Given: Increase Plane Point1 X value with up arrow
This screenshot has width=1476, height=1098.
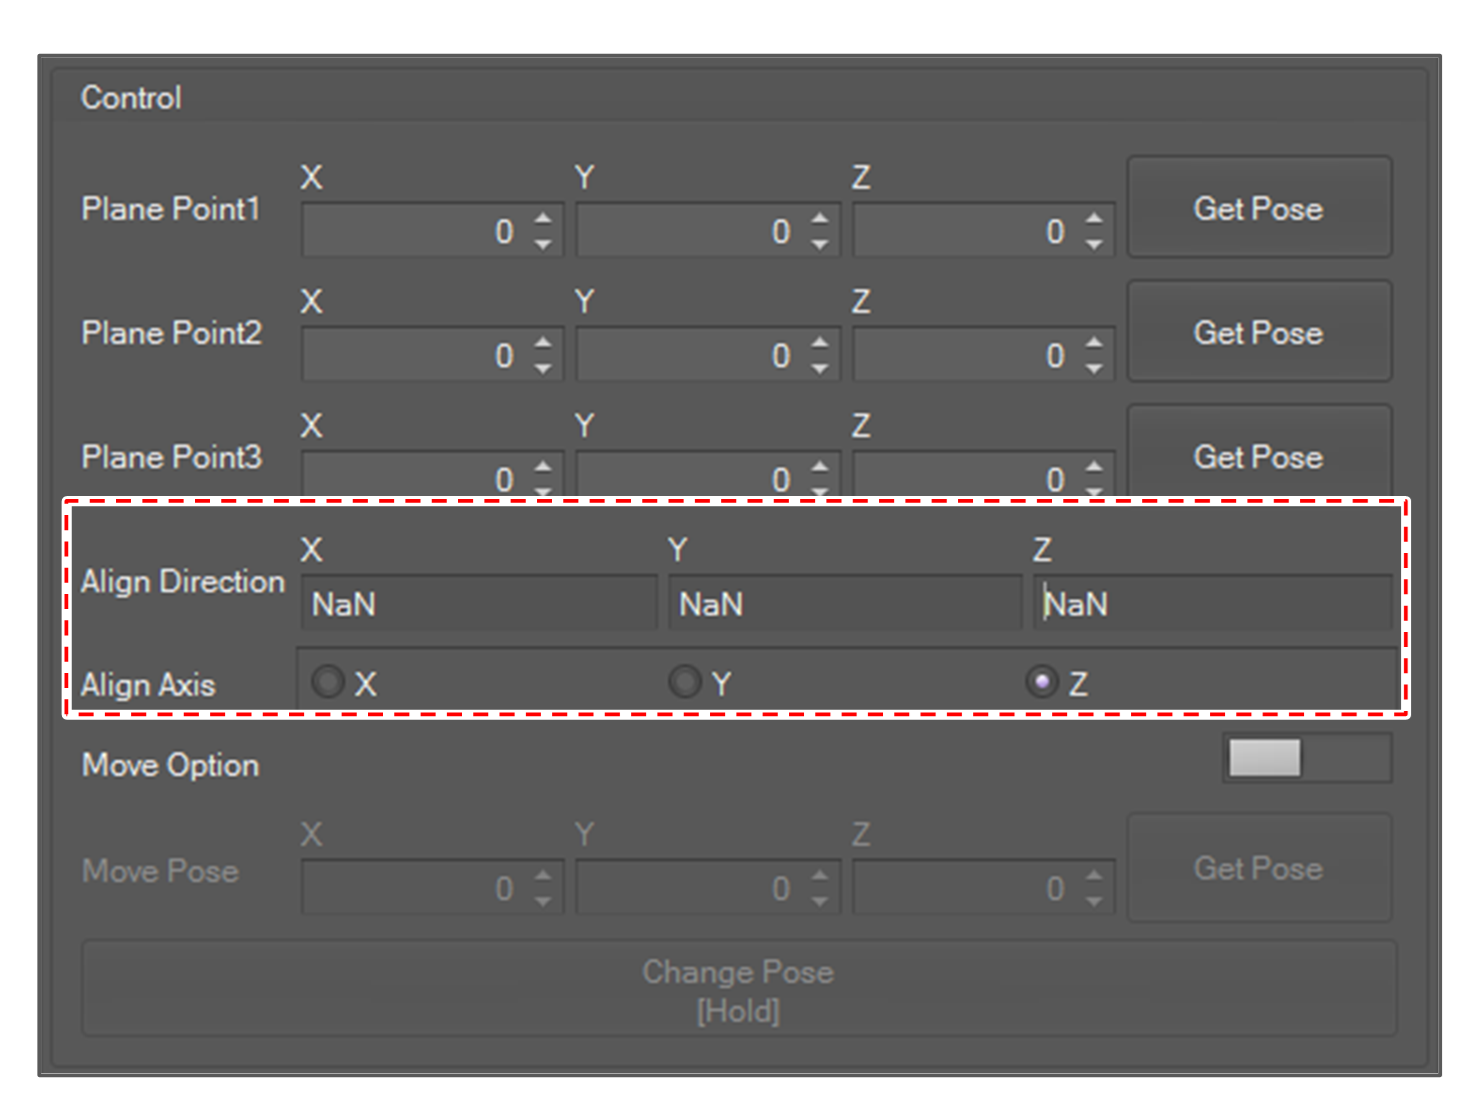Looking at the screenshot, I should [543, 218].
